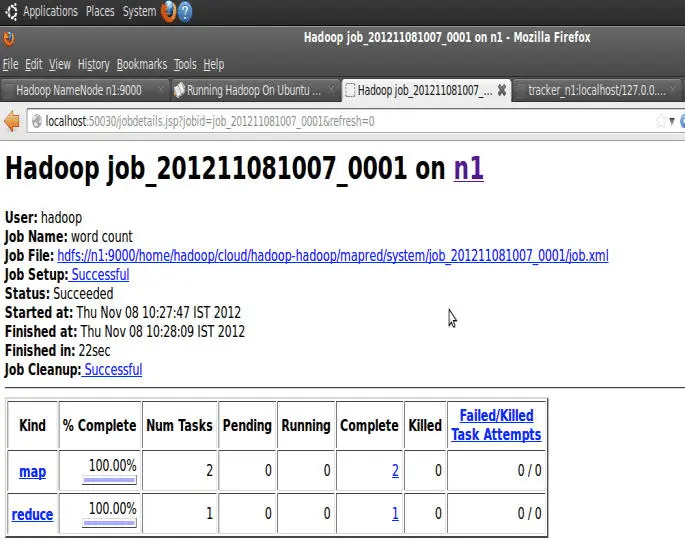Viewport: 685px width, 546px height.
Task: Open the Bookmarks menu
Action: [142, 65]
